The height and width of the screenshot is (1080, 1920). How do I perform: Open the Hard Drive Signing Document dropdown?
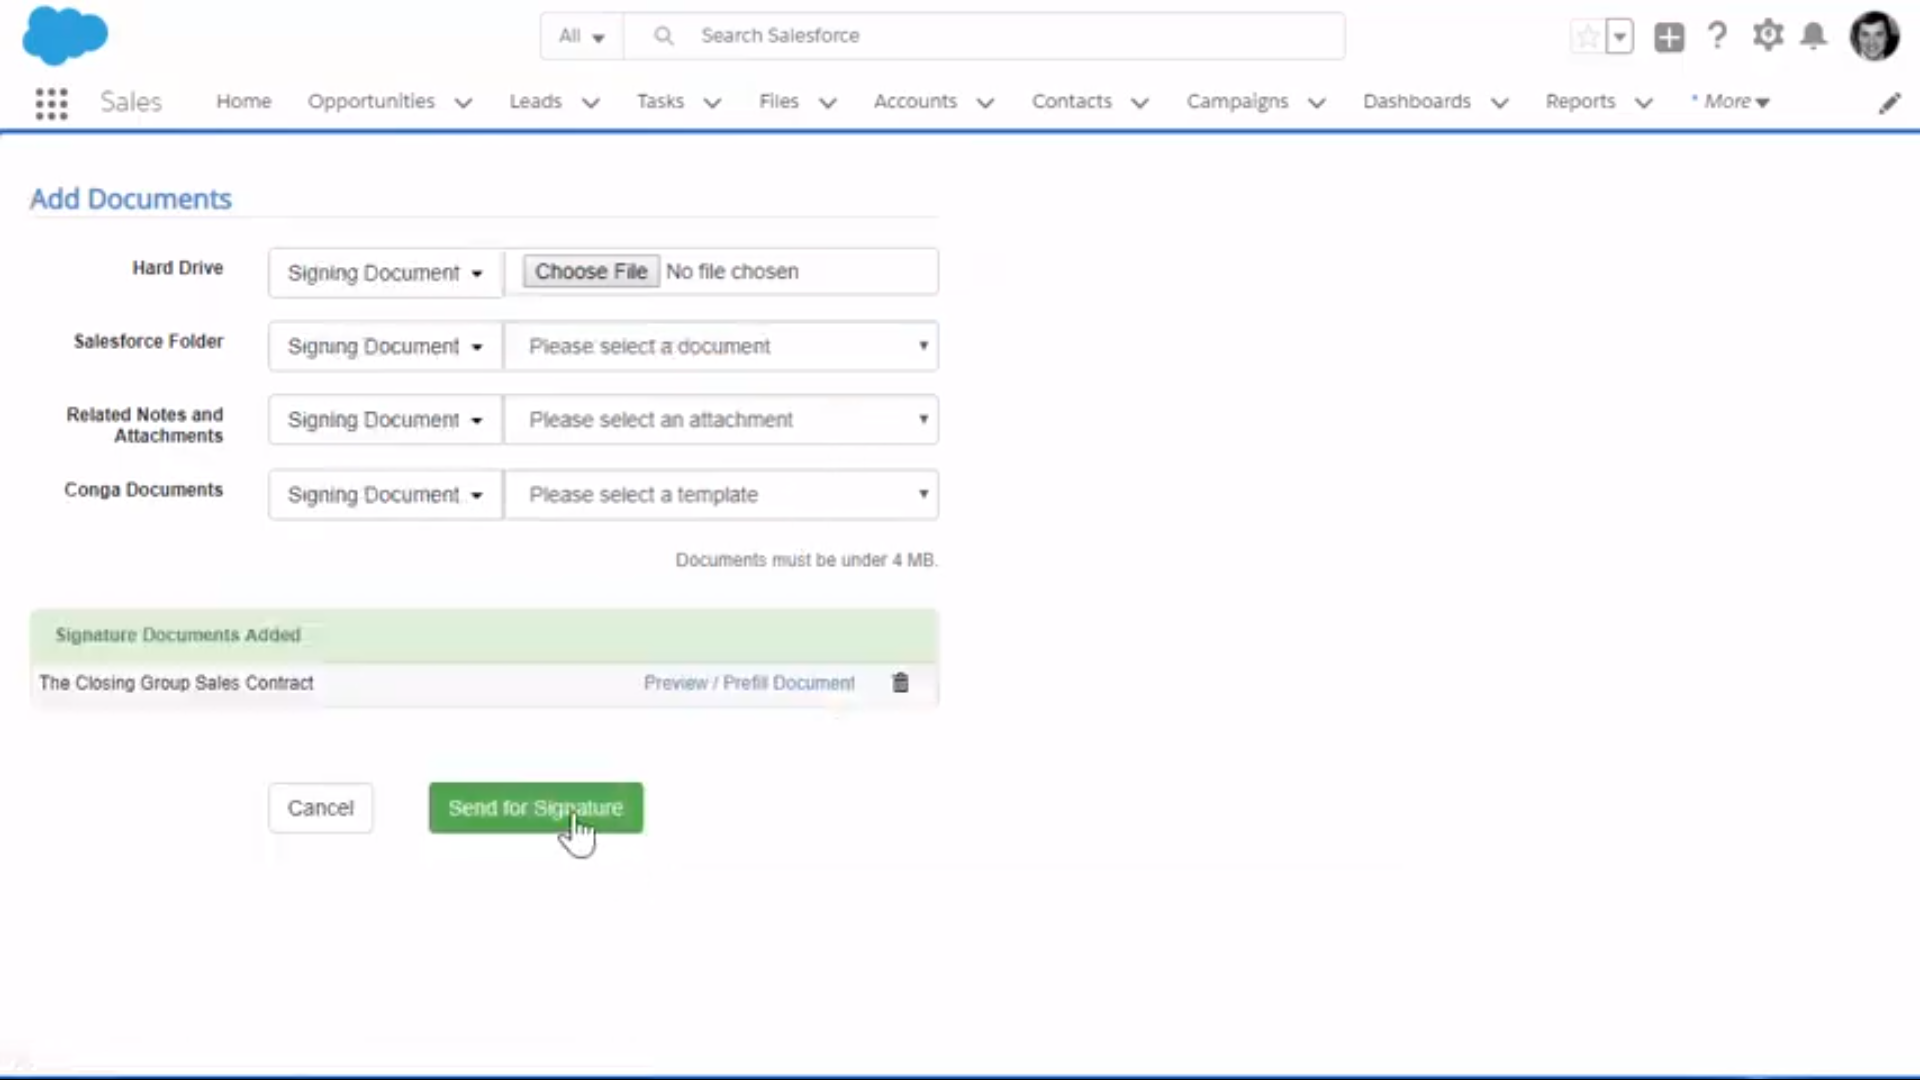(385, 273)
